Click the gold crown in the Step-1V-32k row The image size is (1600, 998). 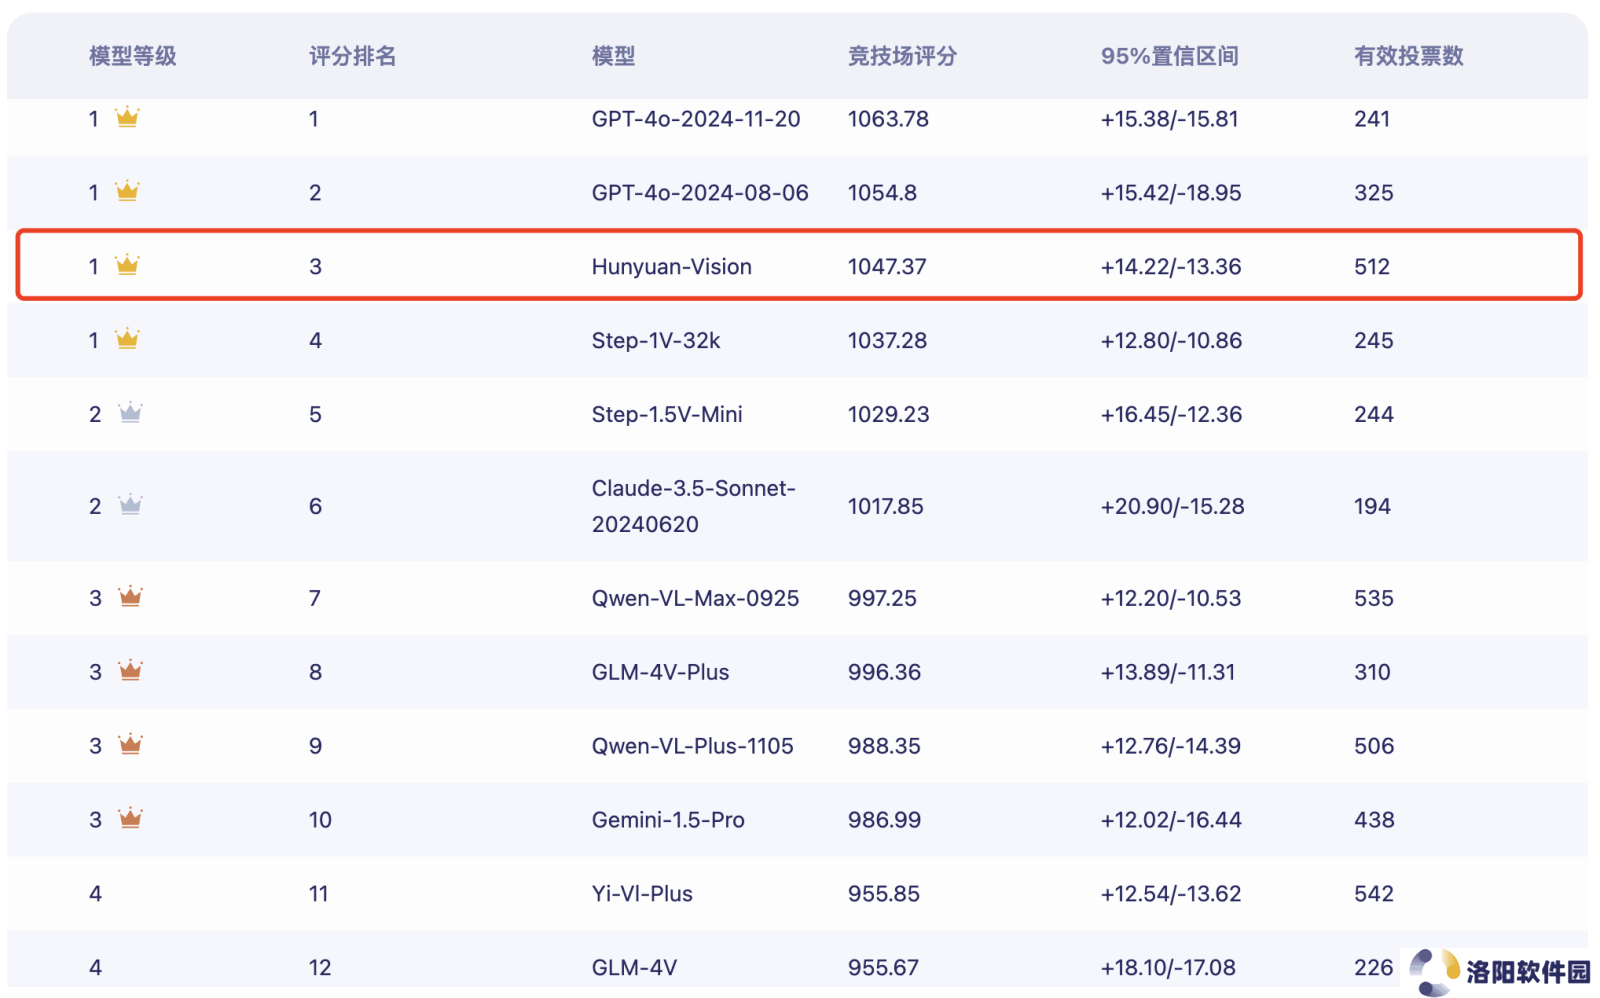coord(127,339)
